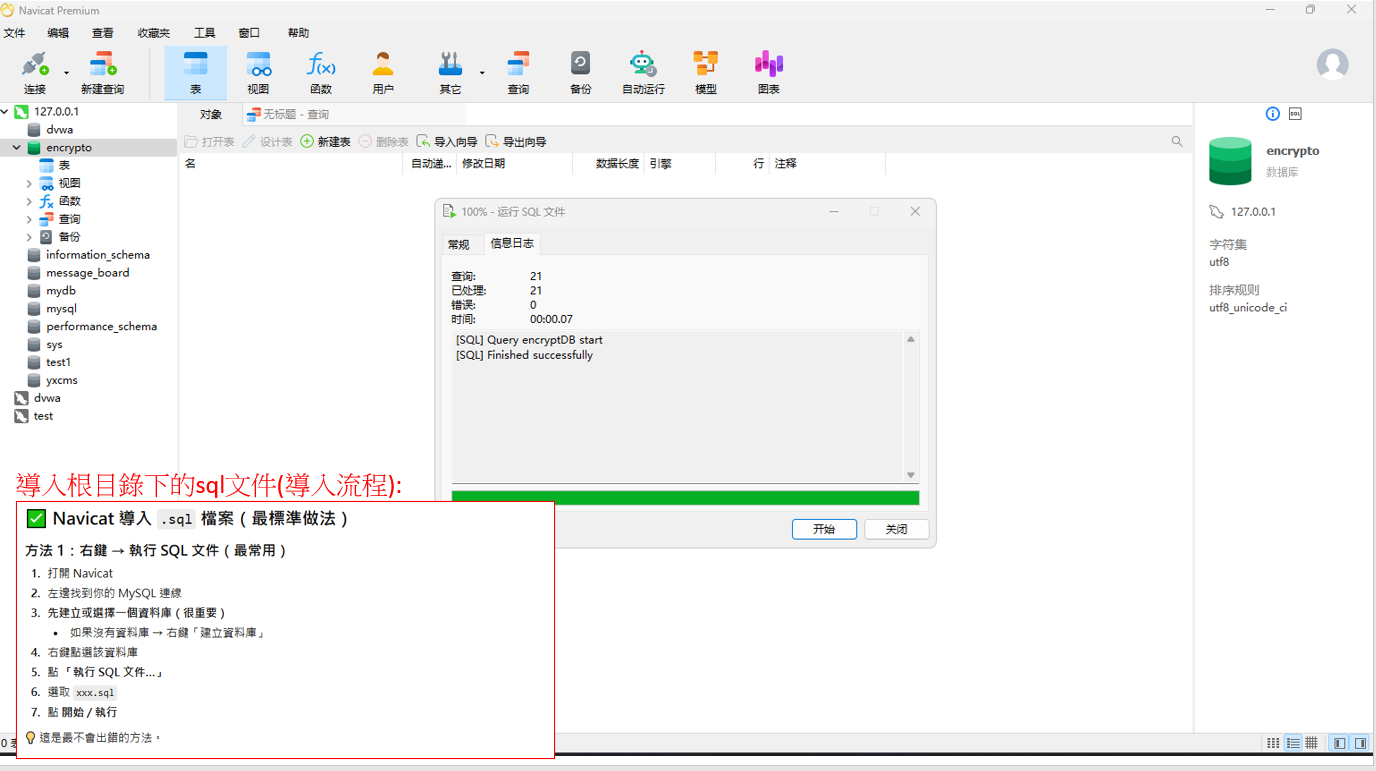The image size is (1376, 771).
Task: Open the View (查看) menu
Action: 103,33
